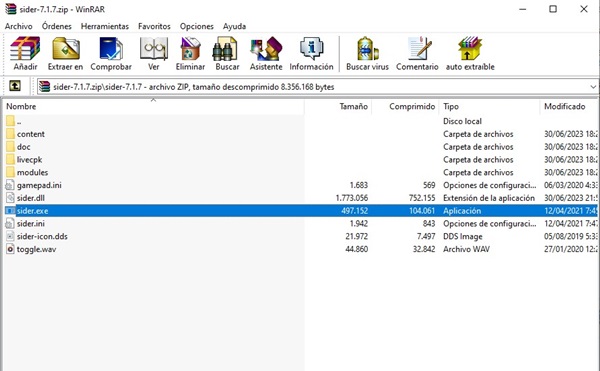The image size is (600, 371).
Task: Expand the archive path dropdown arrow
Action: (593, 87)
